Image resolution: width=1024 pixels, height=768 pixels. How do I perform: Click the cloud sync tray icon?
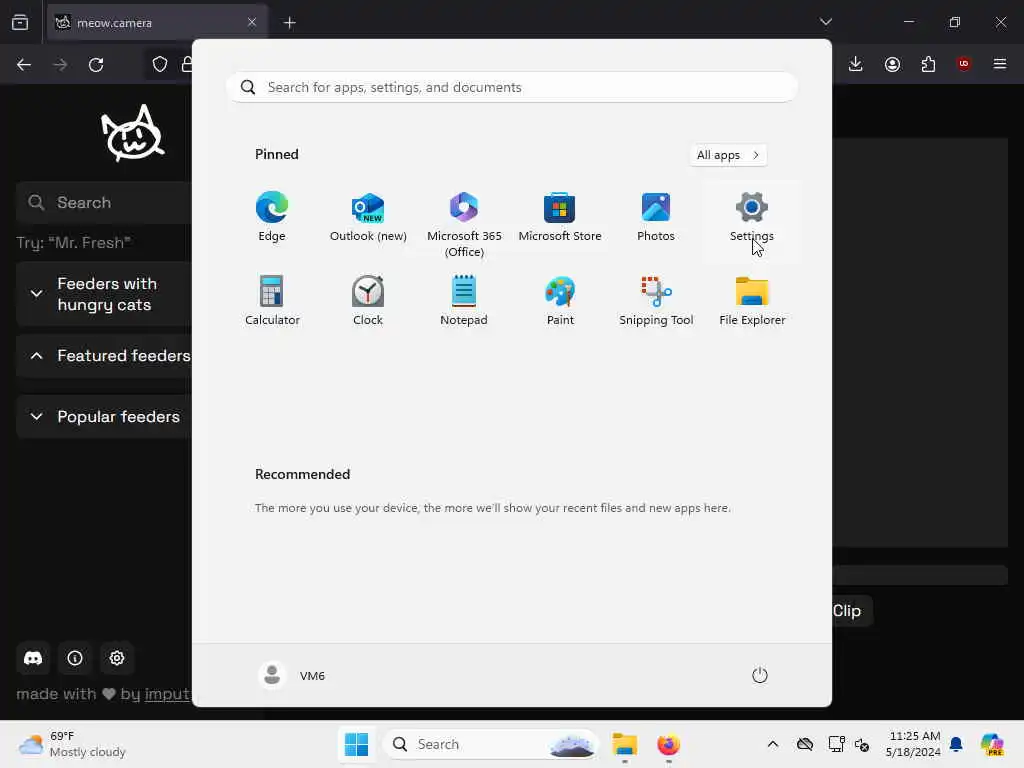point(805,744)
